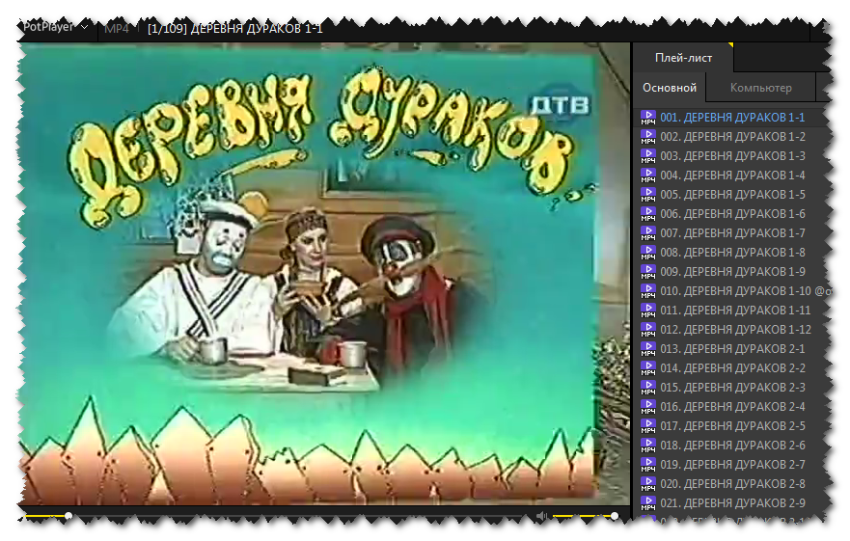Image resolution: width=850 pixels, height=541 pixels.
Task: Click the MP4 file icon beside item 018
Action: [648, 446]
